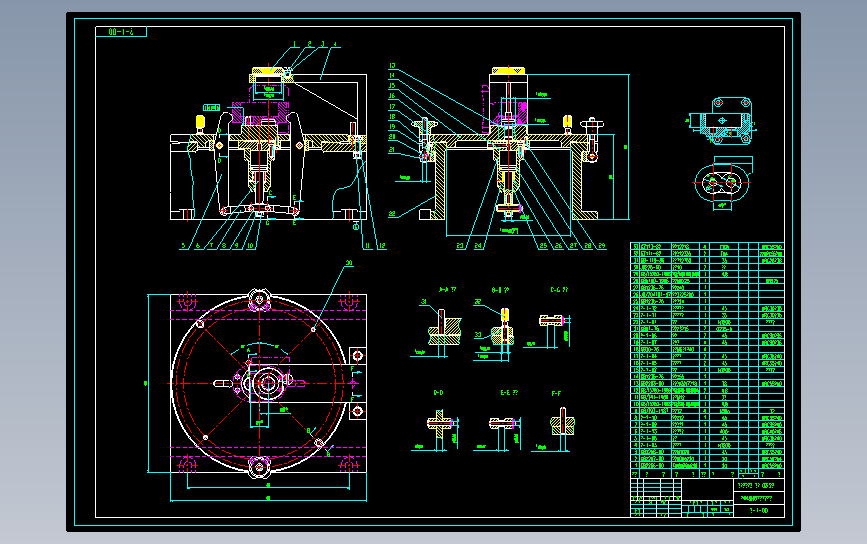Select balloon number 12 below front view

pyautogui.click(x=382, y=246)
